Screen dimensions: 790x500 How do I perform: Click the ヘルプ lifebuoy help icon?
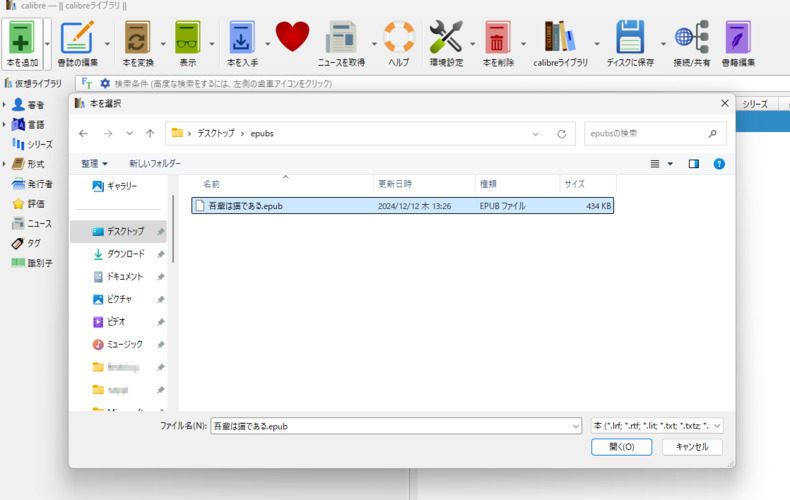tap(399, 36)
